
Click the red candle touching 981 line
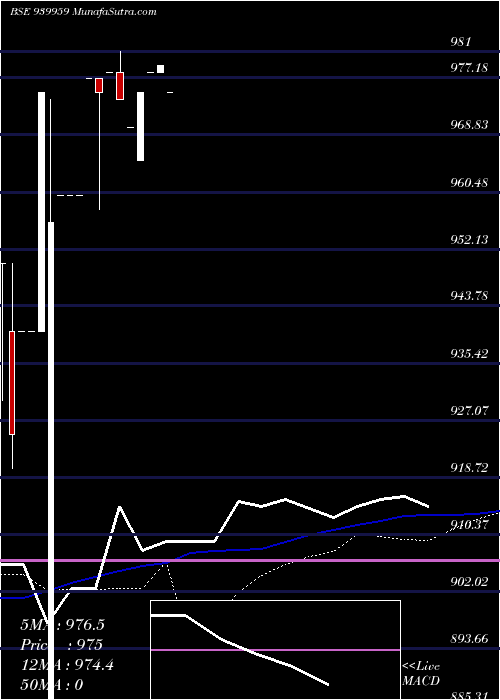[x=120, y=86]
